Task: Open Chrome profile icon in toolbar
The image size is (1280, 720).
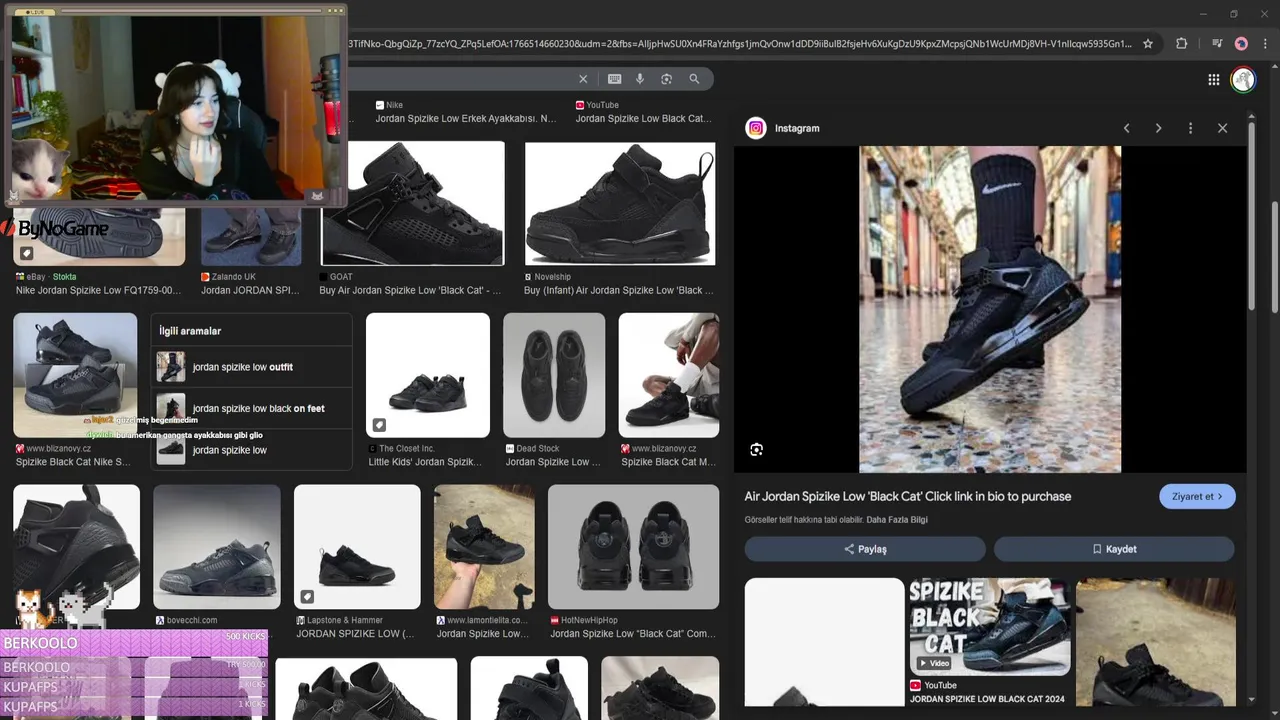Action: click(1241, 44)
